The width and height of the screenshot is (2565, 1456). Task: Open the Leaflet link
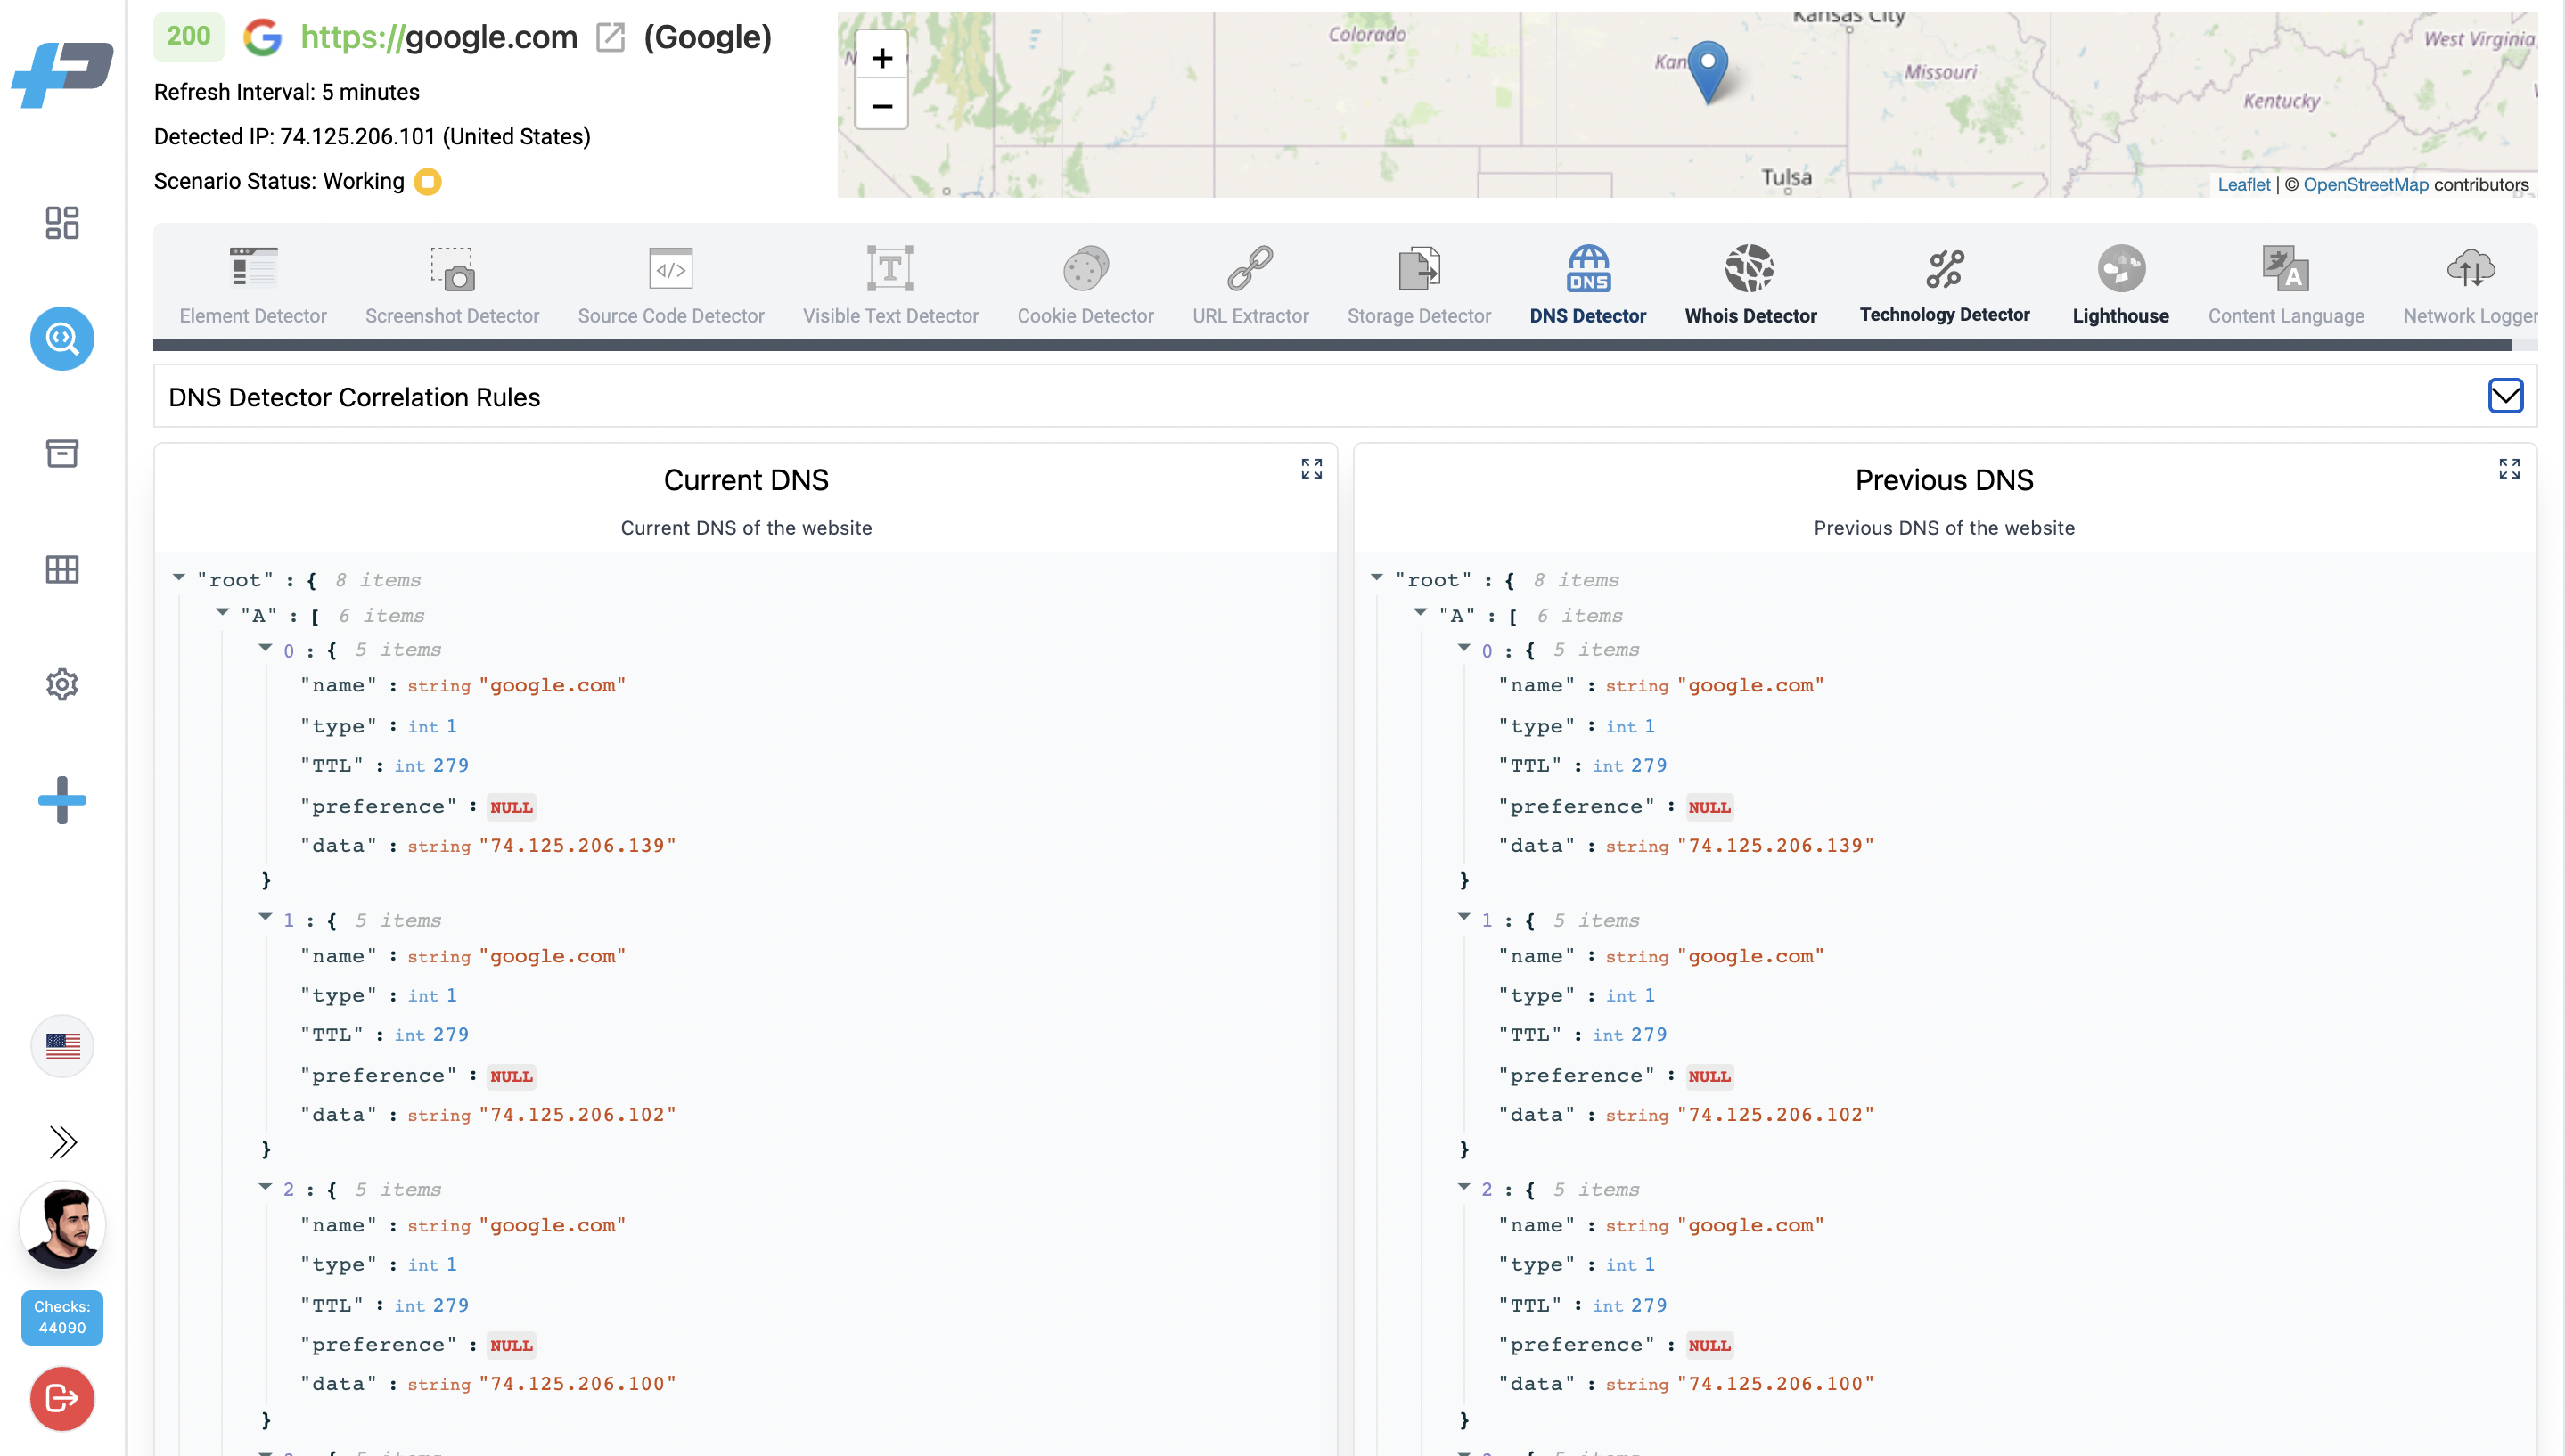(x=2244, y=184)
